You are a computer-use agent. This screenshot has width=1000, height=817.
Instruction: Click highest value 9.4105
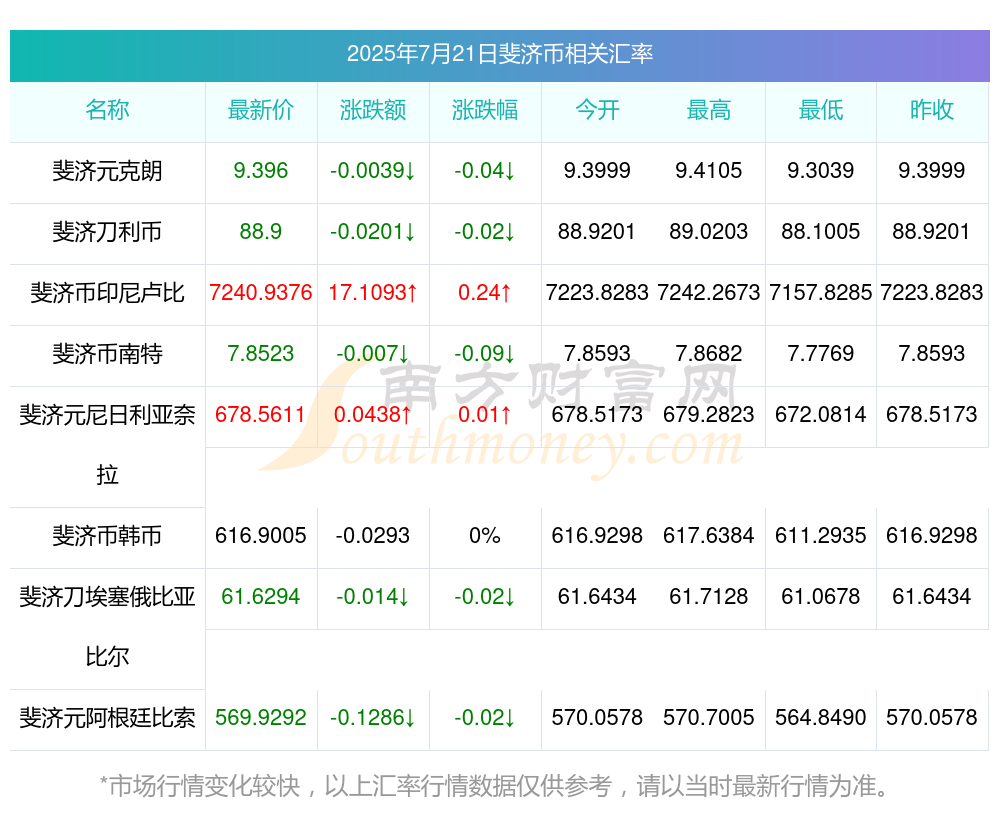709,170
